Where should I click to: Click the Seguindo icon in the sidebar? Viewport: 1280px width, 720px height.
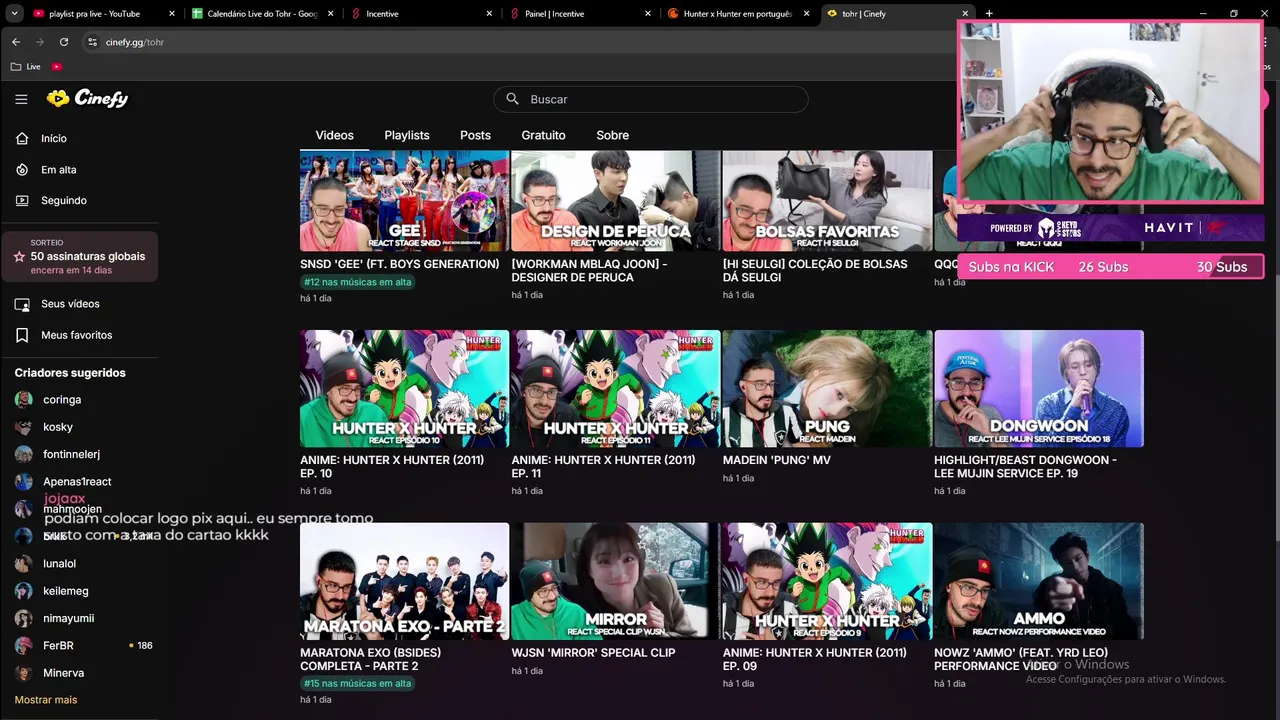[x=22, y=200]
